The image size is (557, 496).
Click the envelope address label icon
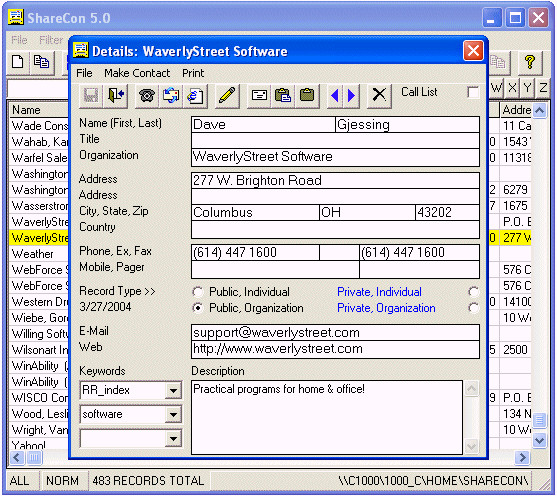coord(259,96)
